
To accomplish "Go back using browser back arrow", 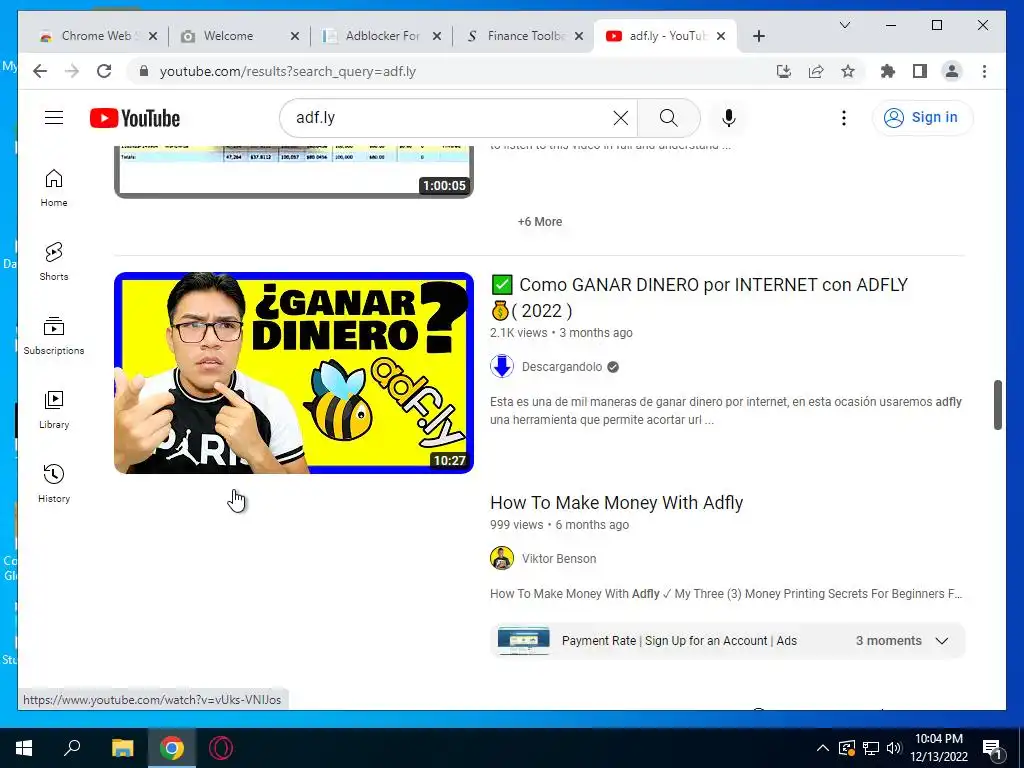I will click(x=40, y=71).
